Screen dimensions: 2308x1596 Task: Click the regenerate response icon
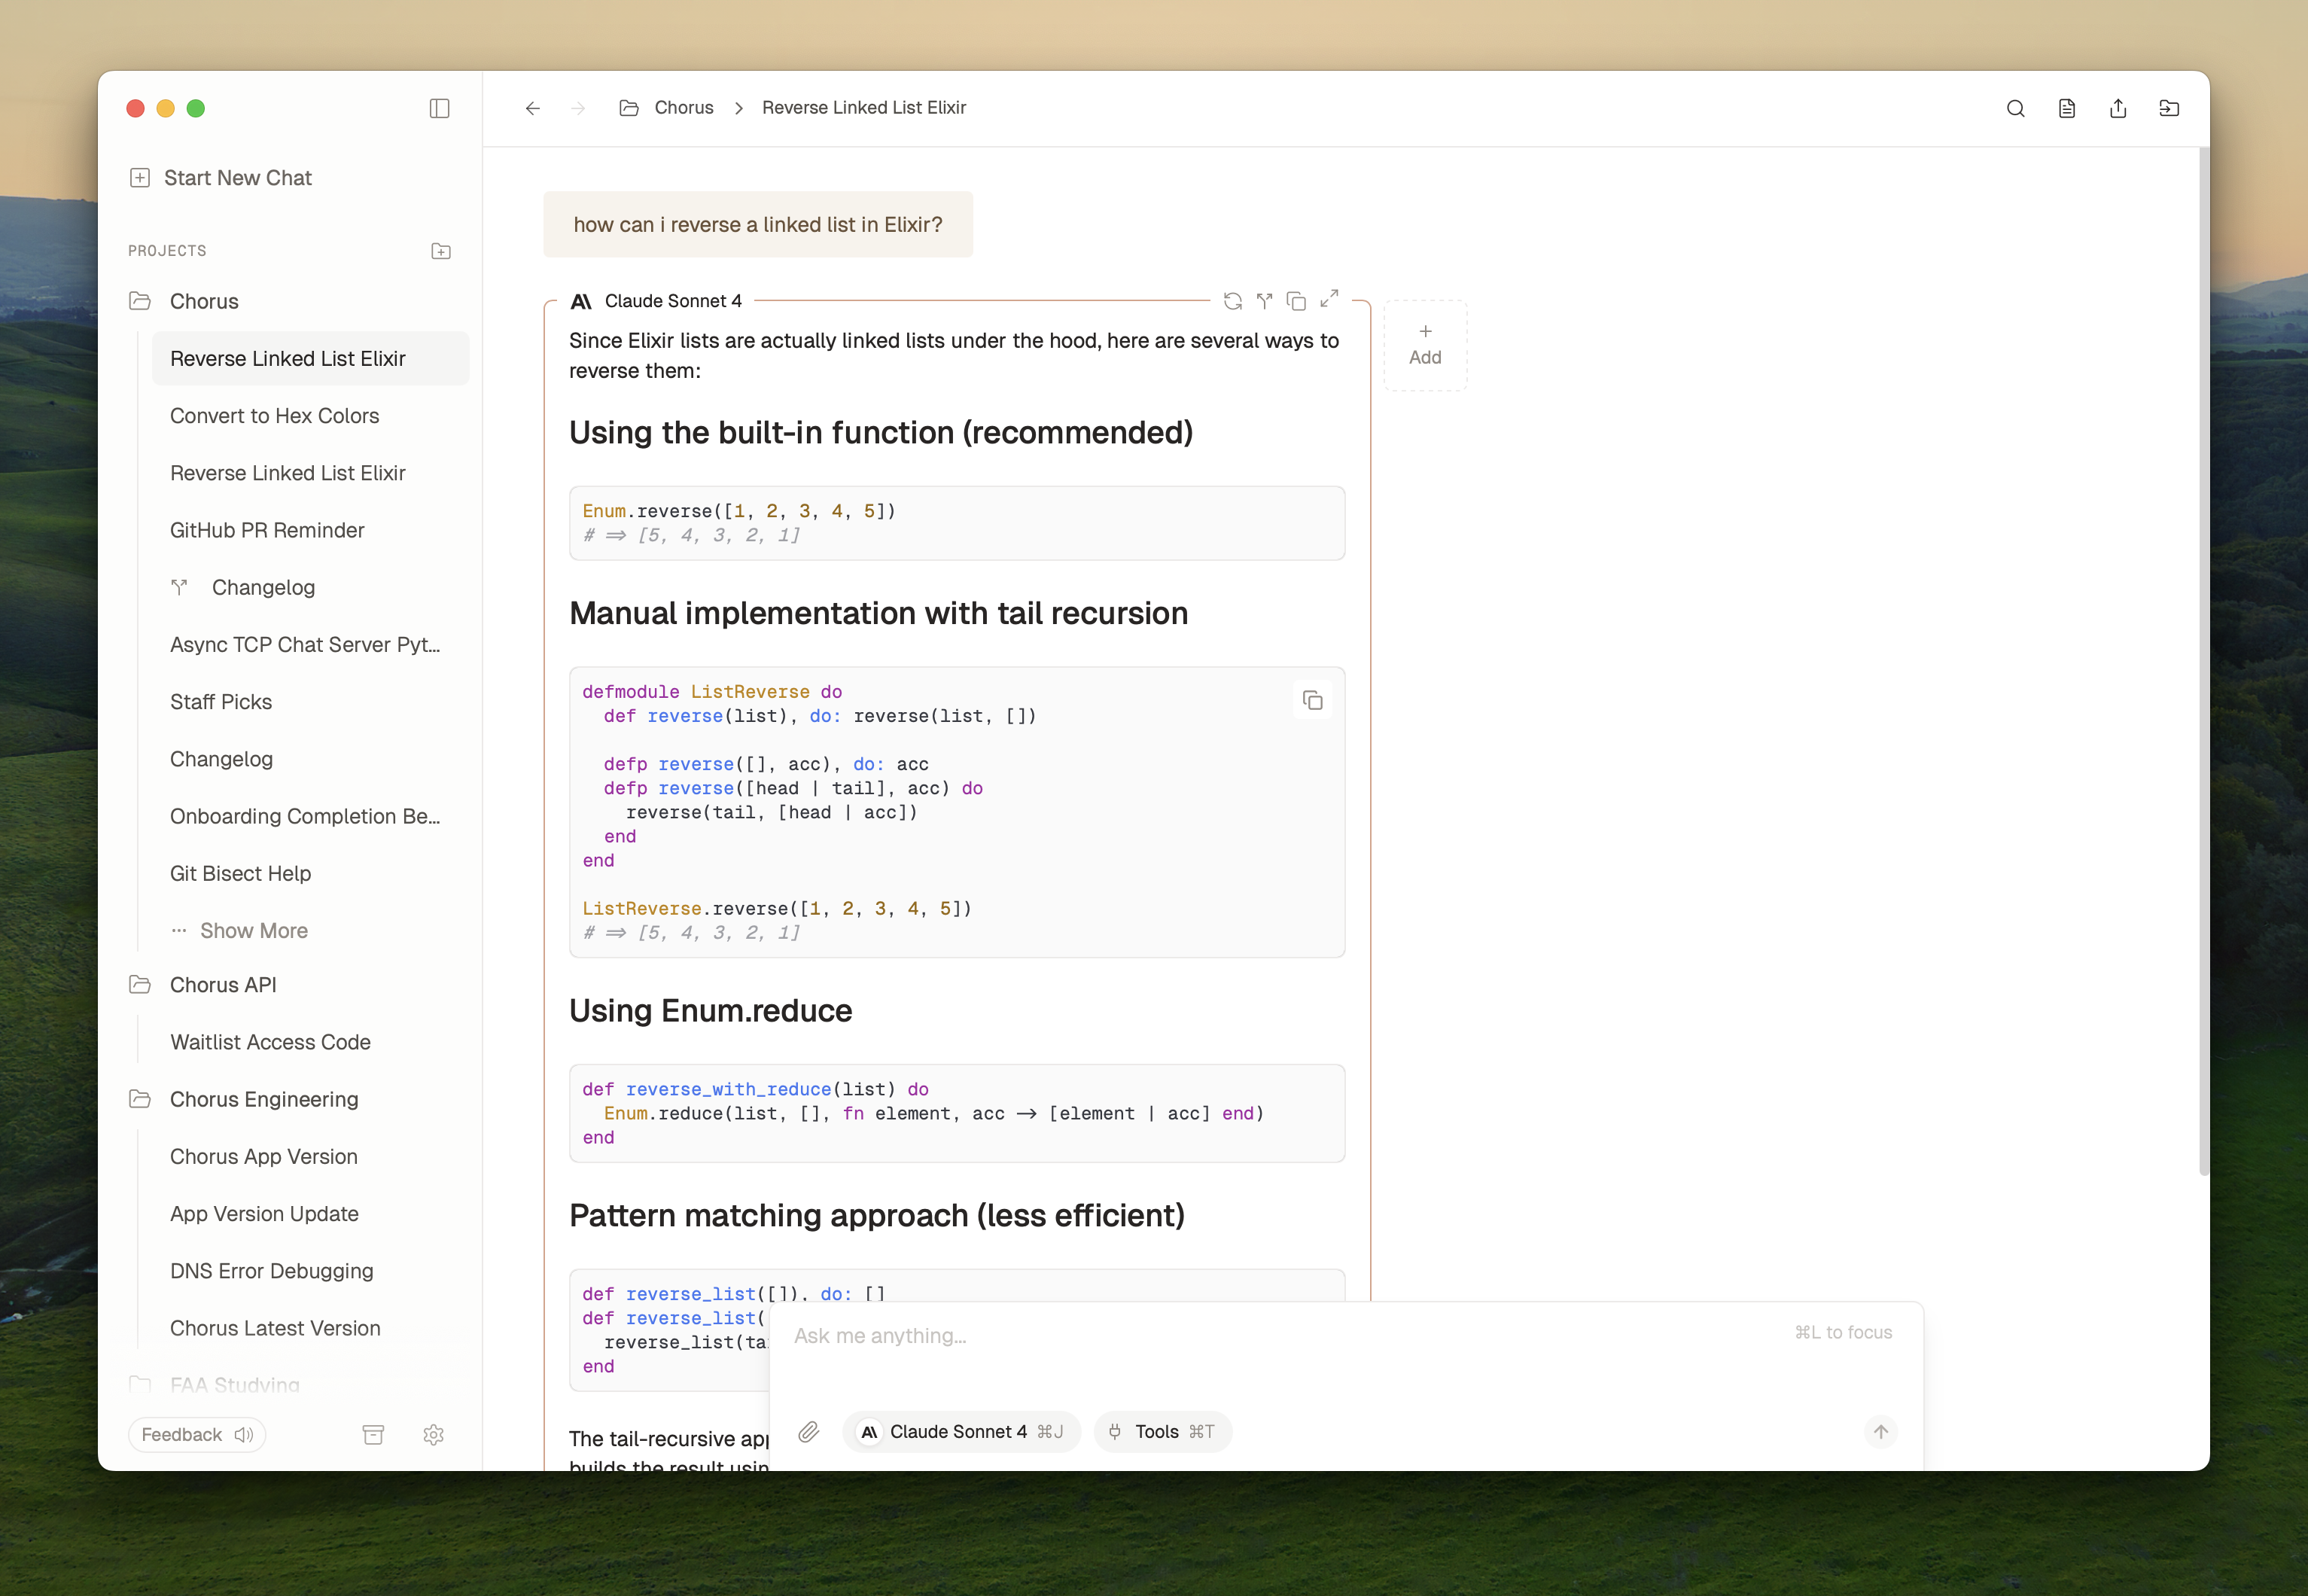pyautogui.click(x=1232, y=301)
